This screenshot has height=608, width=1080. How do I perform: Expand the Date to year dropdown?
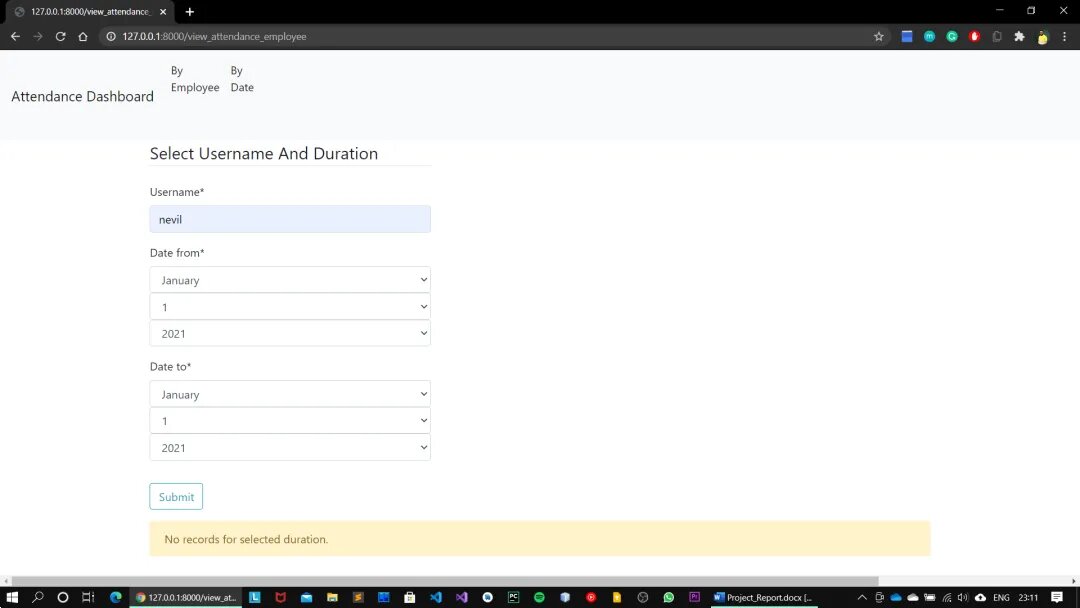click(290, 448)
